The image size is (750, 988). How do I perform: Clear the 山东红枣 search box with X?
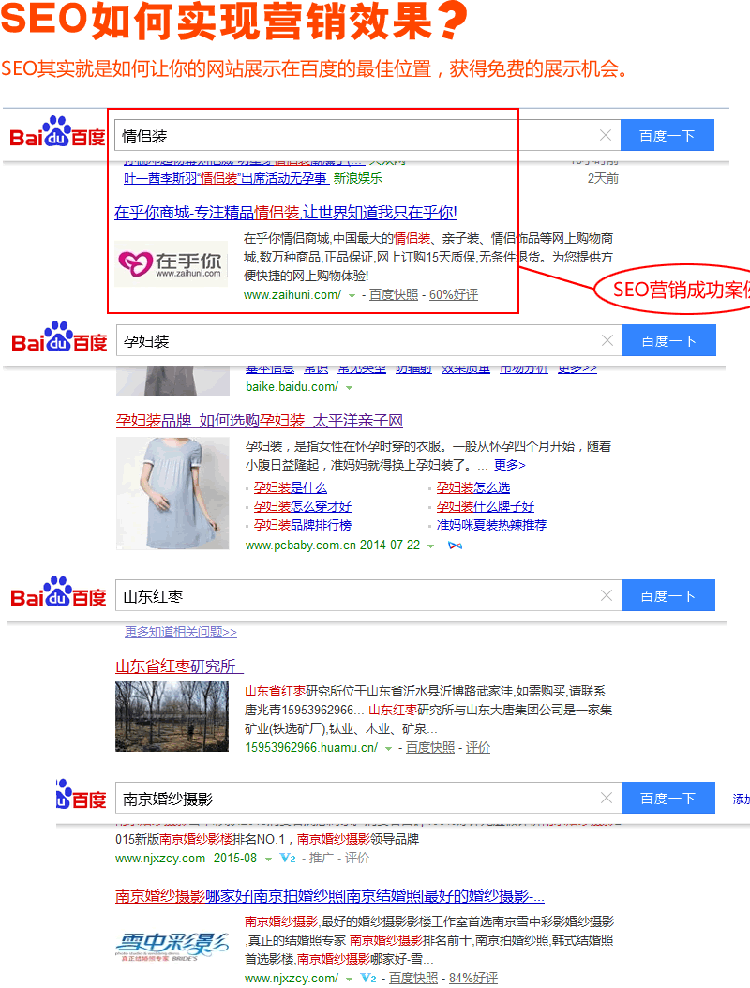[x=606, y=595]
